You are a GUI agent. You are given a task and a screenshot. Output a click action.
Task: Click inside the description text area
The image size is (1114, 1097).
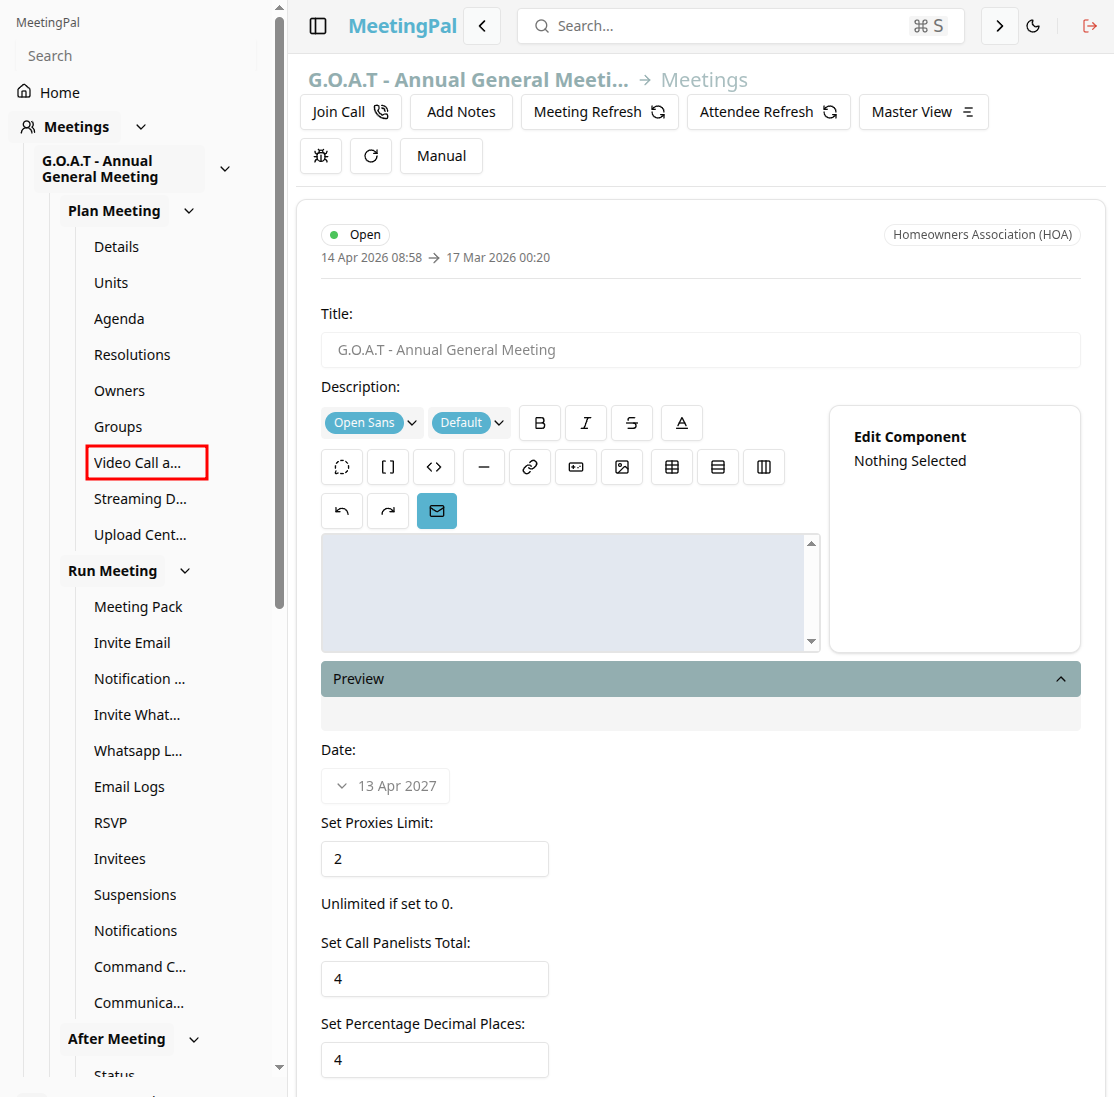[562, 593]
